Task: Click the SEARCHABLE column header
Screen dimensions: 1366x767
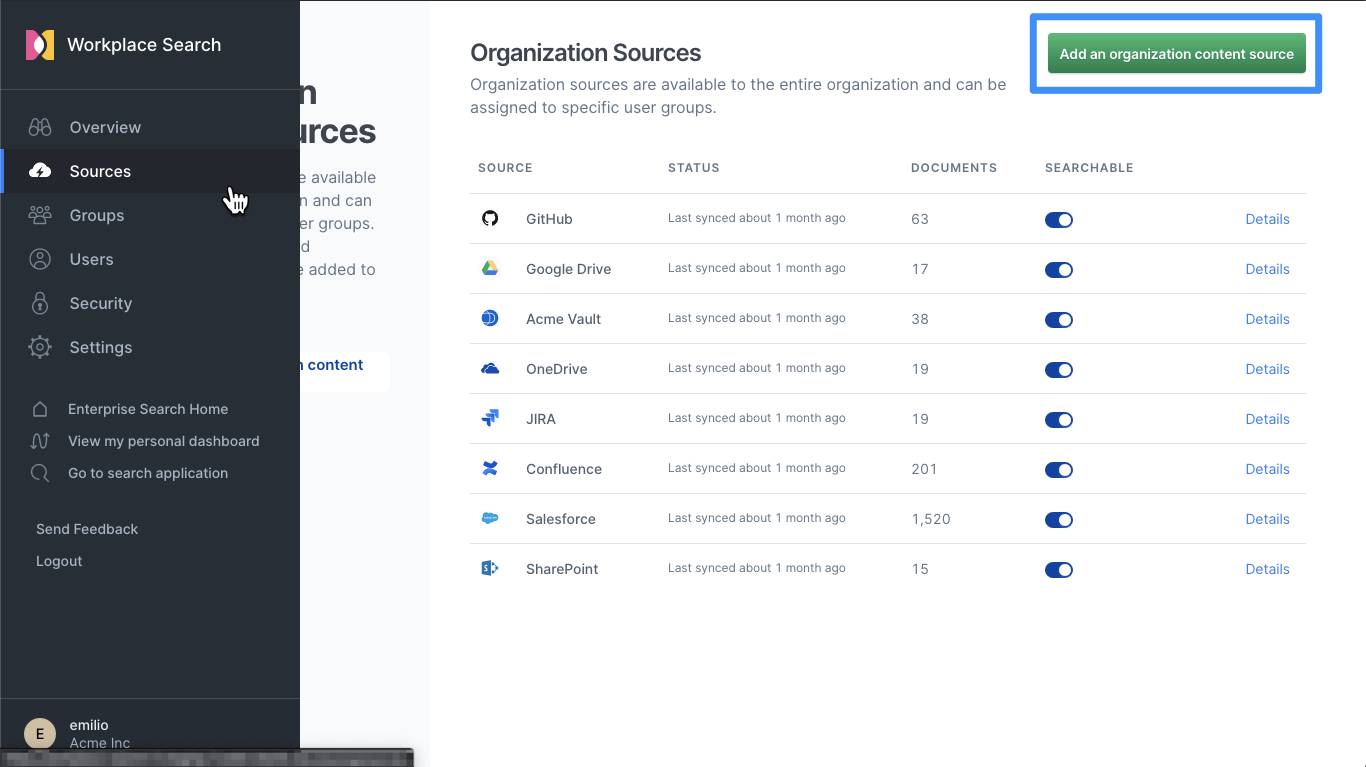Action: (1089, 168)
